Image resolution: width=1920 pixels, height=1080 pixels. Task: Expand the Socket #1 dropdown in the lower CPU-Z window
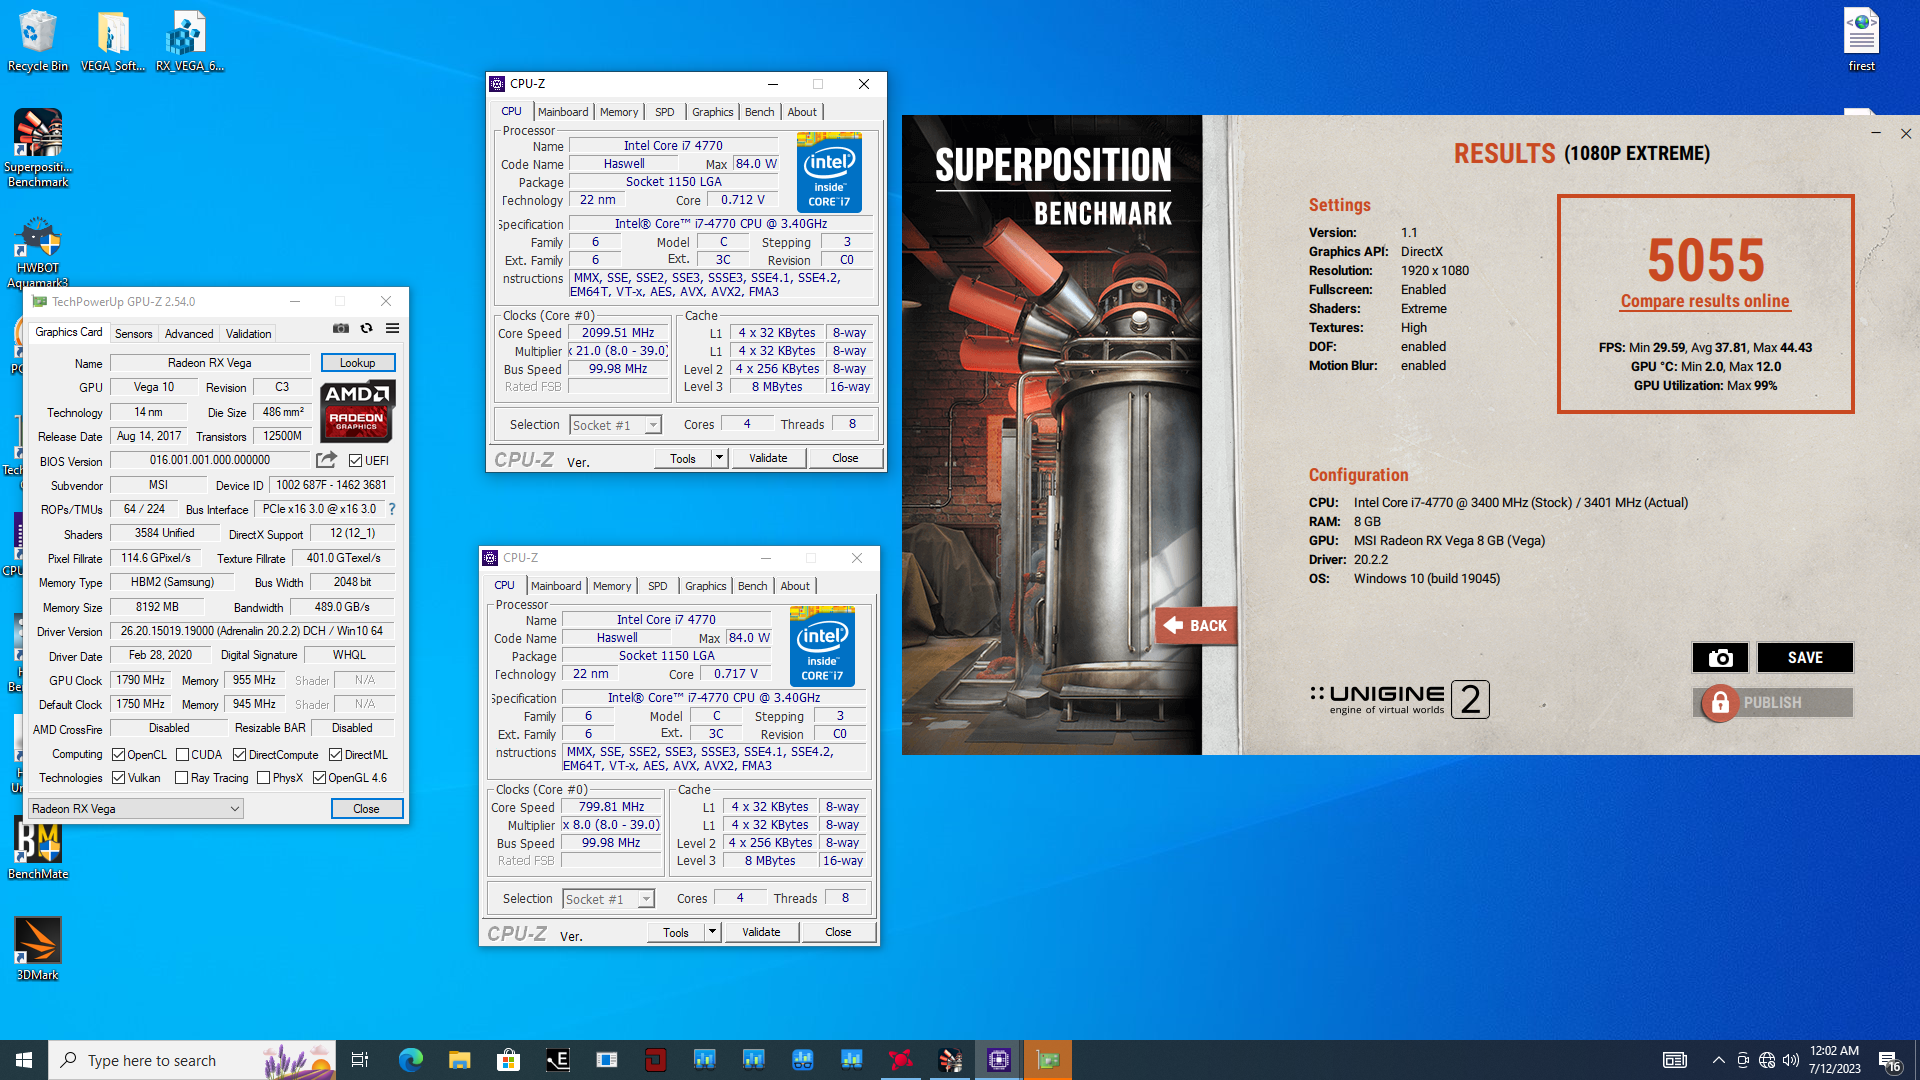pos(609,899)
